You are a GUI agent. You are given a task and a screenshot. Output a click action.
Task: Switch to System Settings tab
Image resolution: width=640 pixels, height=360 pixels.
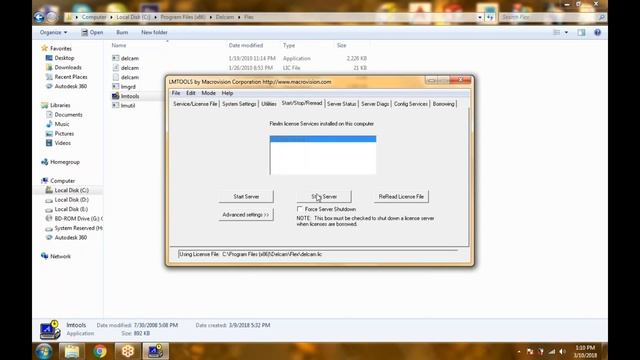239,104
